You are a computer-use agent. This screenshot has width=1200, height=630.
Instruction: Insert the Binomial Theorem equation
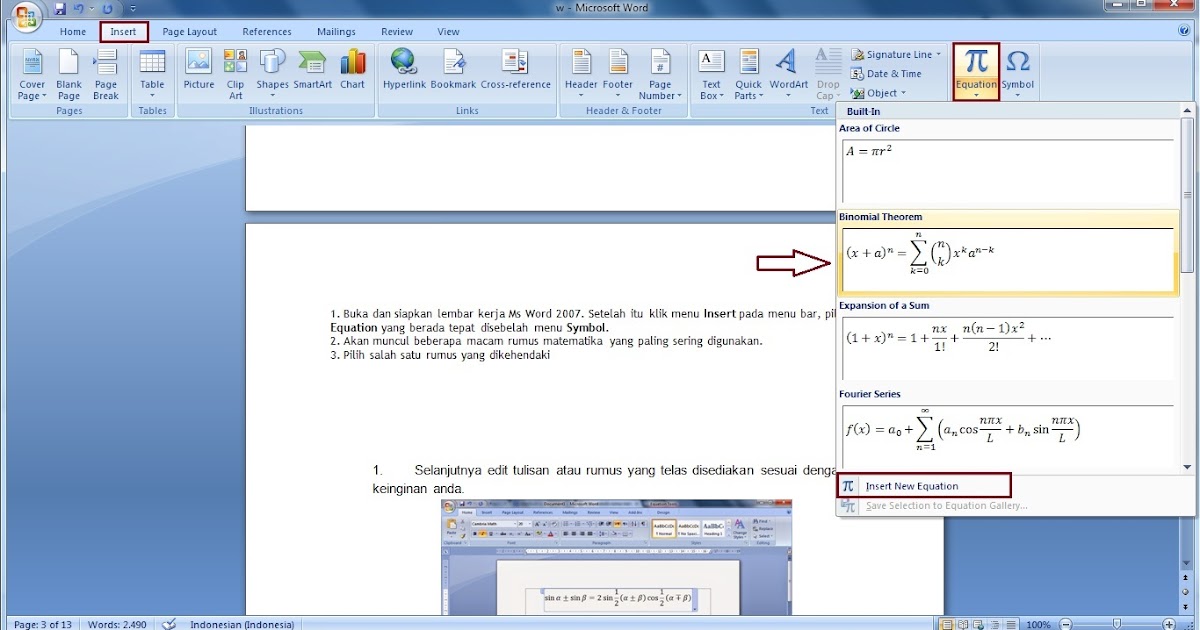click(1008, 255)
